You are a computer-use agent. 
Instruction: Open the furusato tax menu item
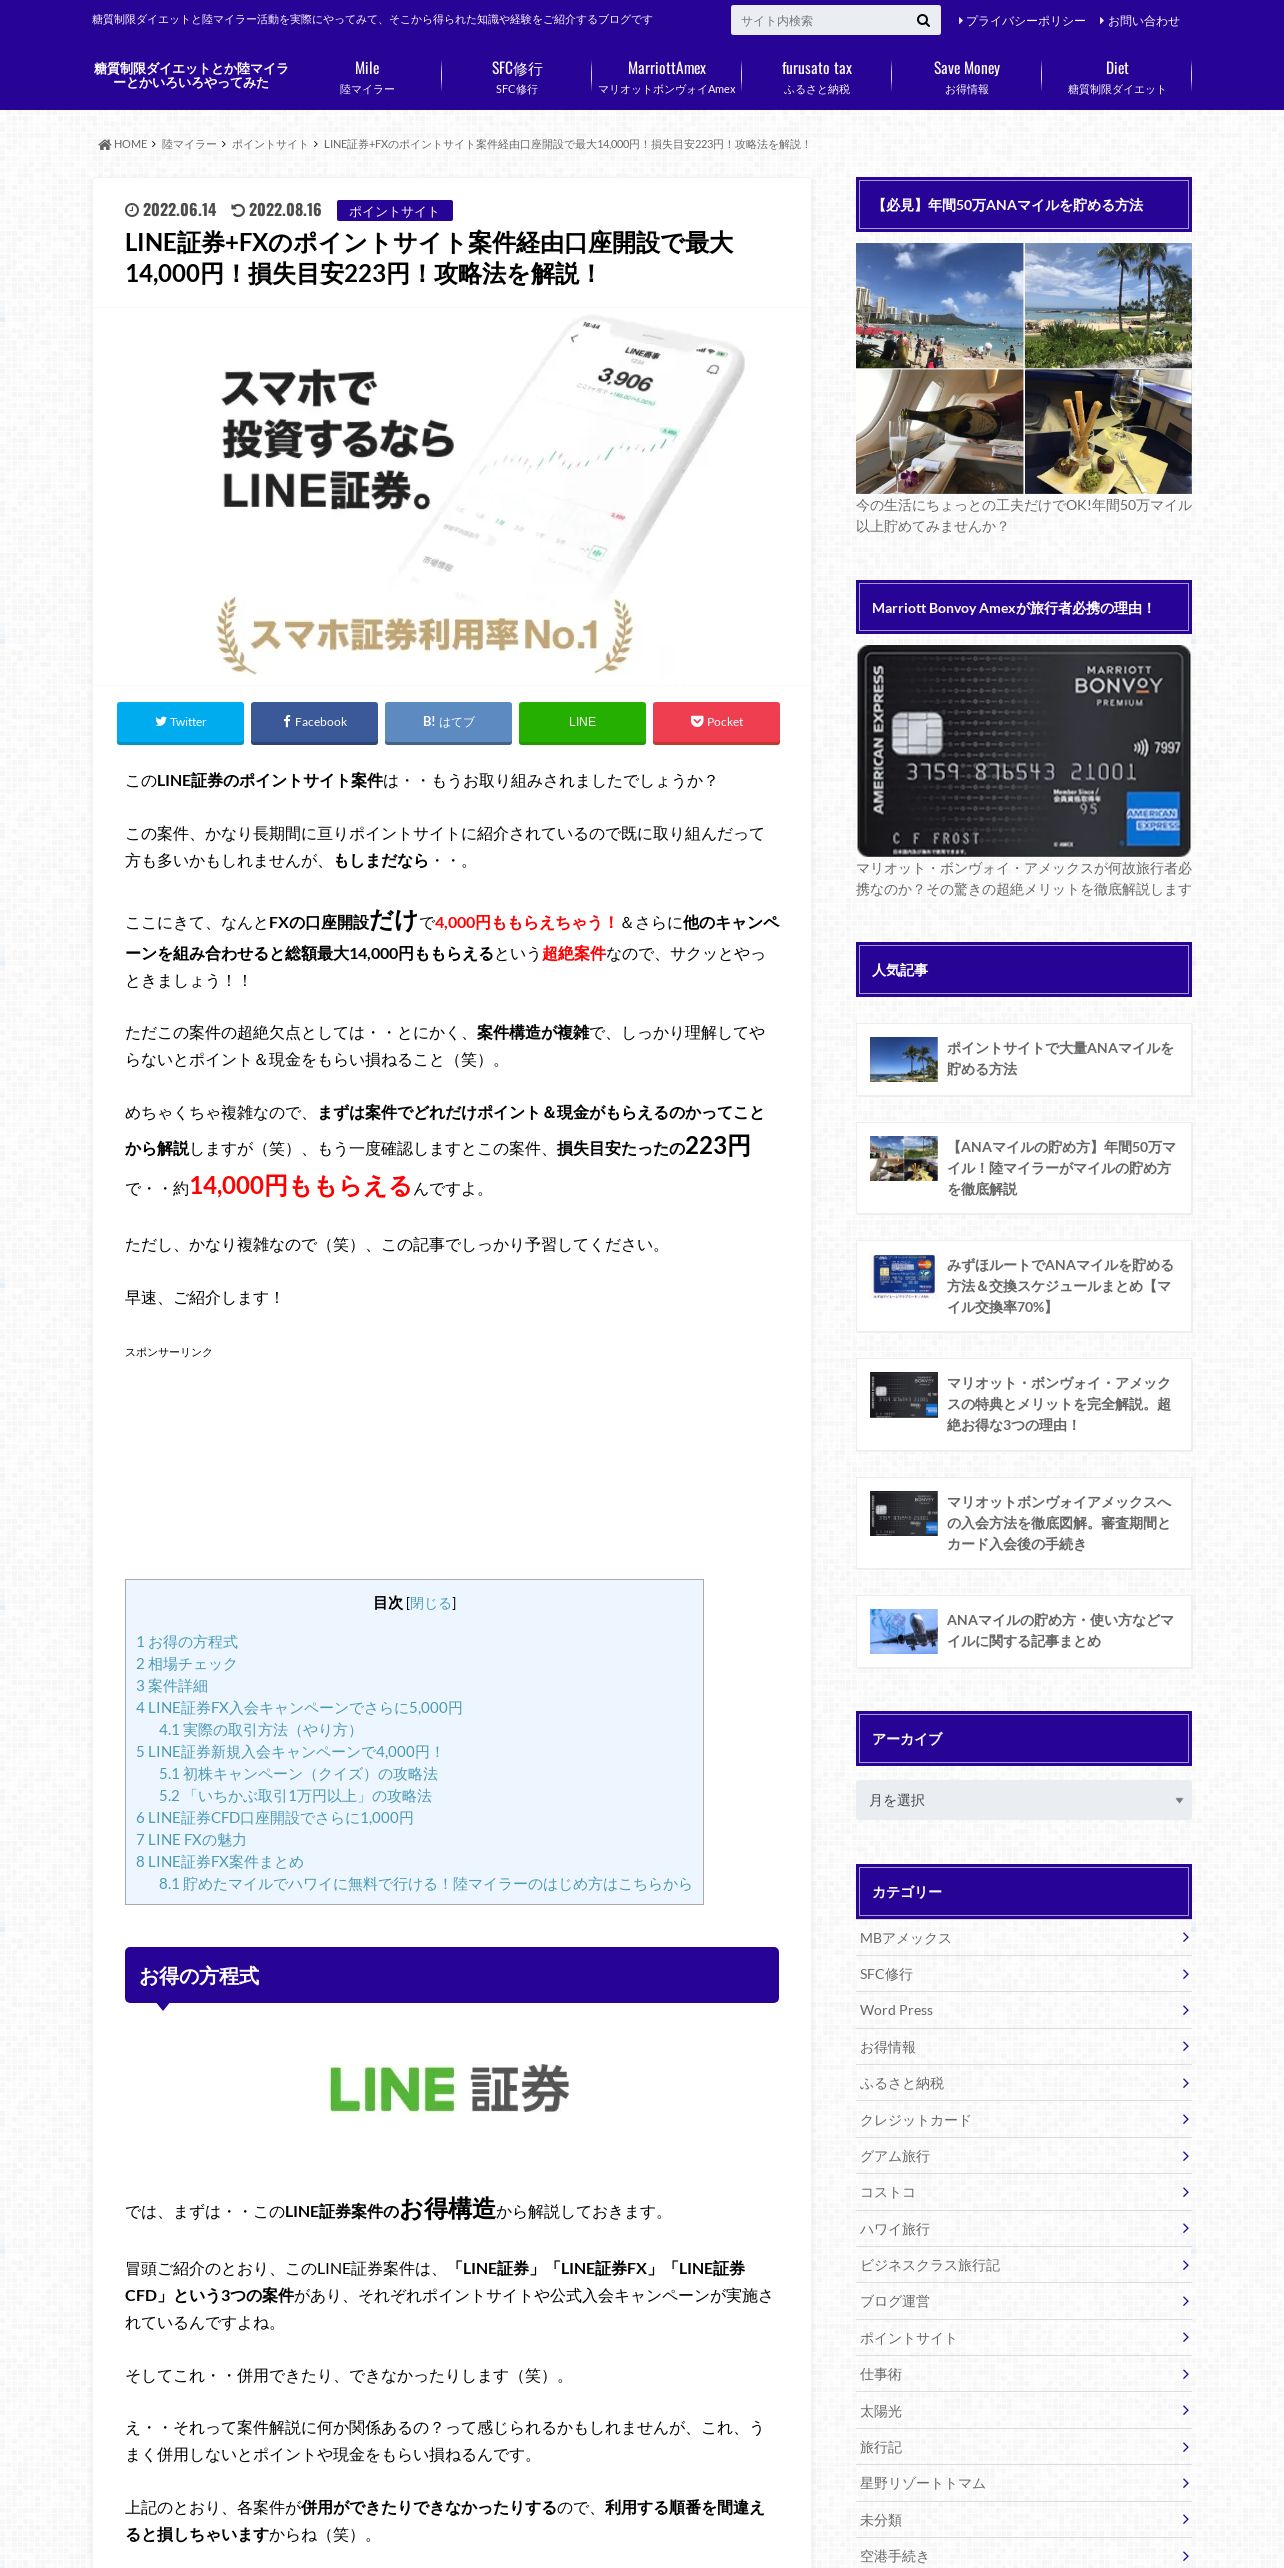817,77
